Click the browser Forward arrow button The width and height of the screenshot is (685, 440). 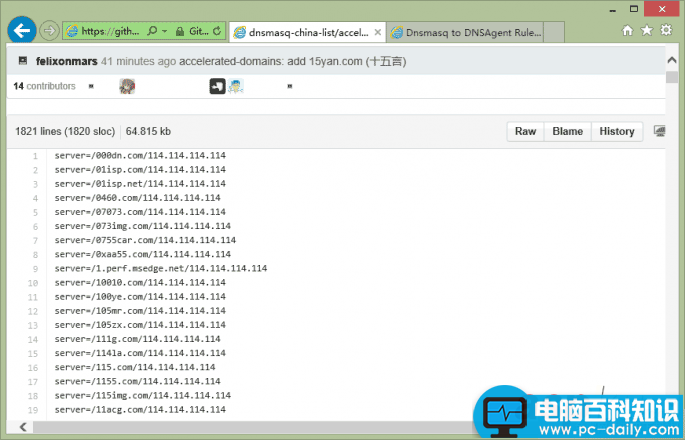coord(49,31)
